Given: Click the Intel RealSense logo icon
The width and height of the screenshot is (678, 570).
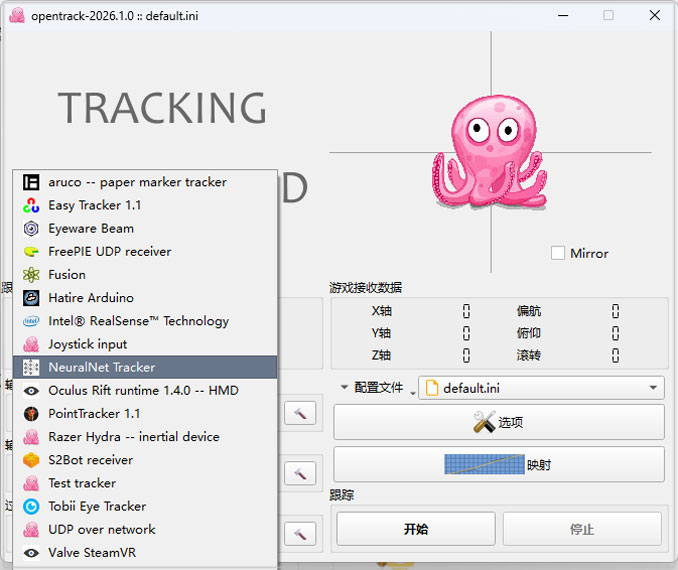Looking at the screenshot, I should [x=31, y=321].
